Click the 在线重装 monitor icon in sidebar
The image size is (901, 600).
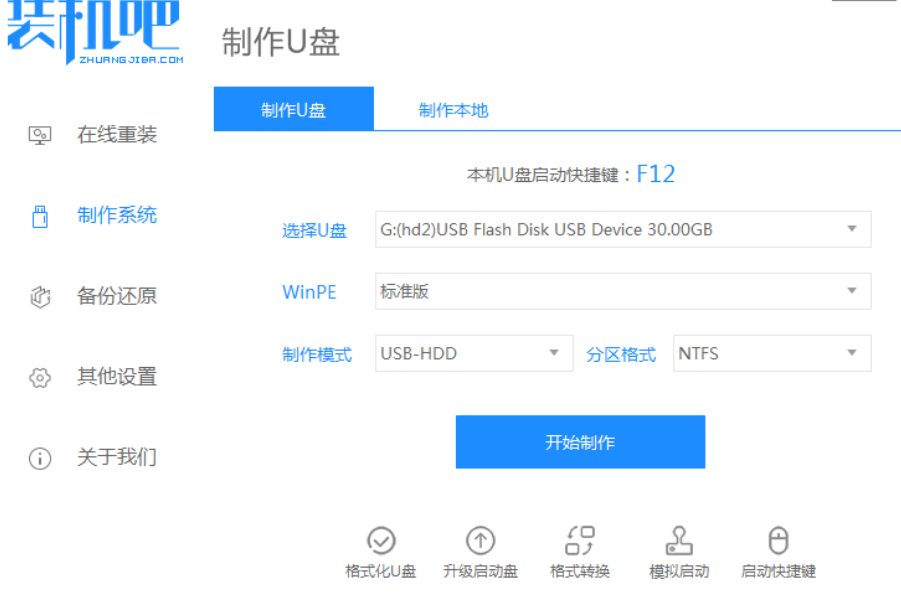40,135
